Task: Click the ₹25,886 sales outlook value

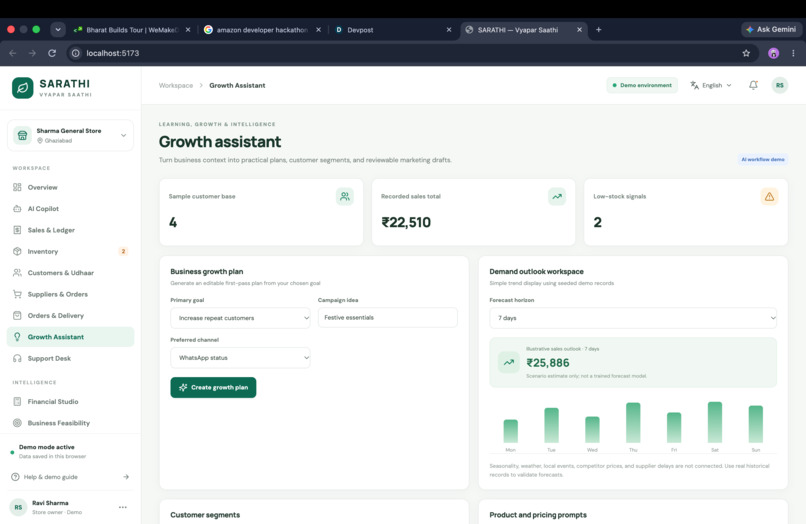Action: coord(548,363)
